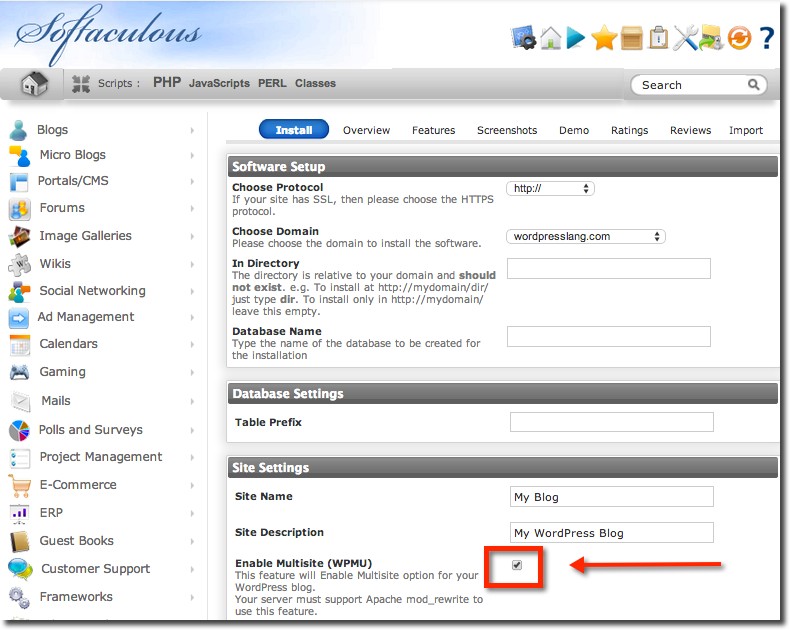Click the scripts grid icon beside Scripts label

[x=81, y=84]
